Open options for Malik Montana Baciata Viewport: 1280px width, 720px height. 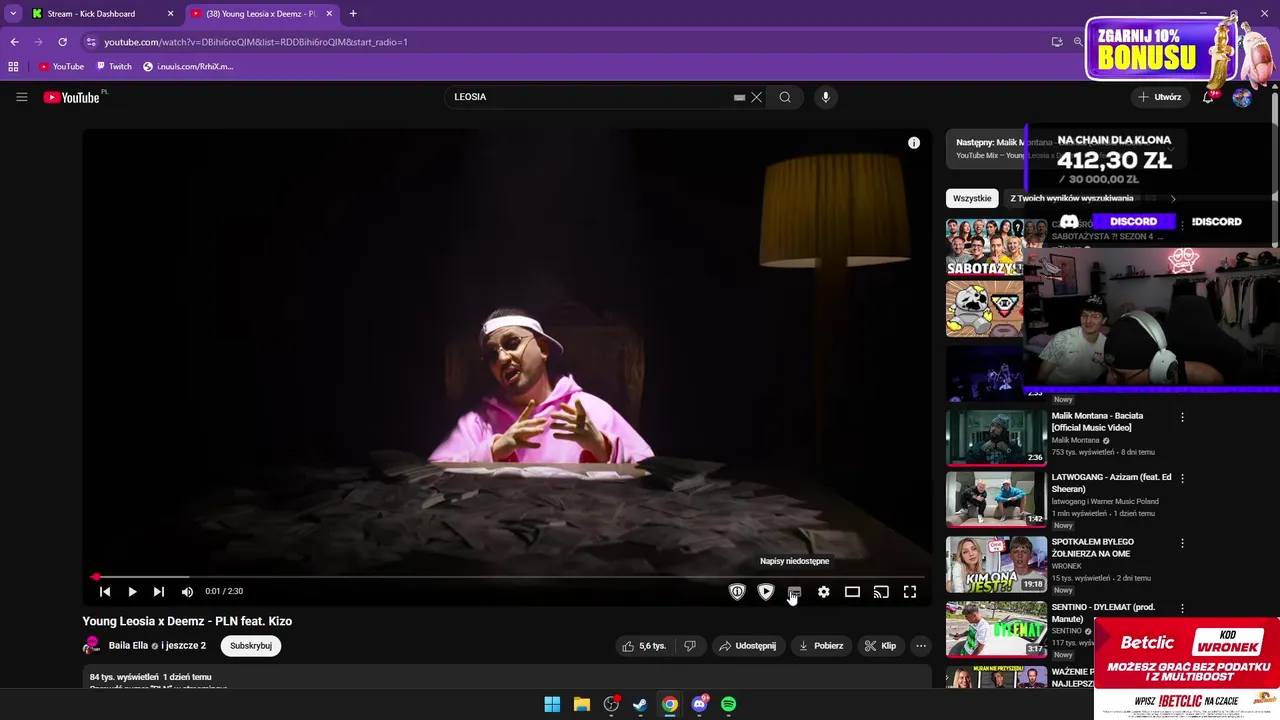1182,417
